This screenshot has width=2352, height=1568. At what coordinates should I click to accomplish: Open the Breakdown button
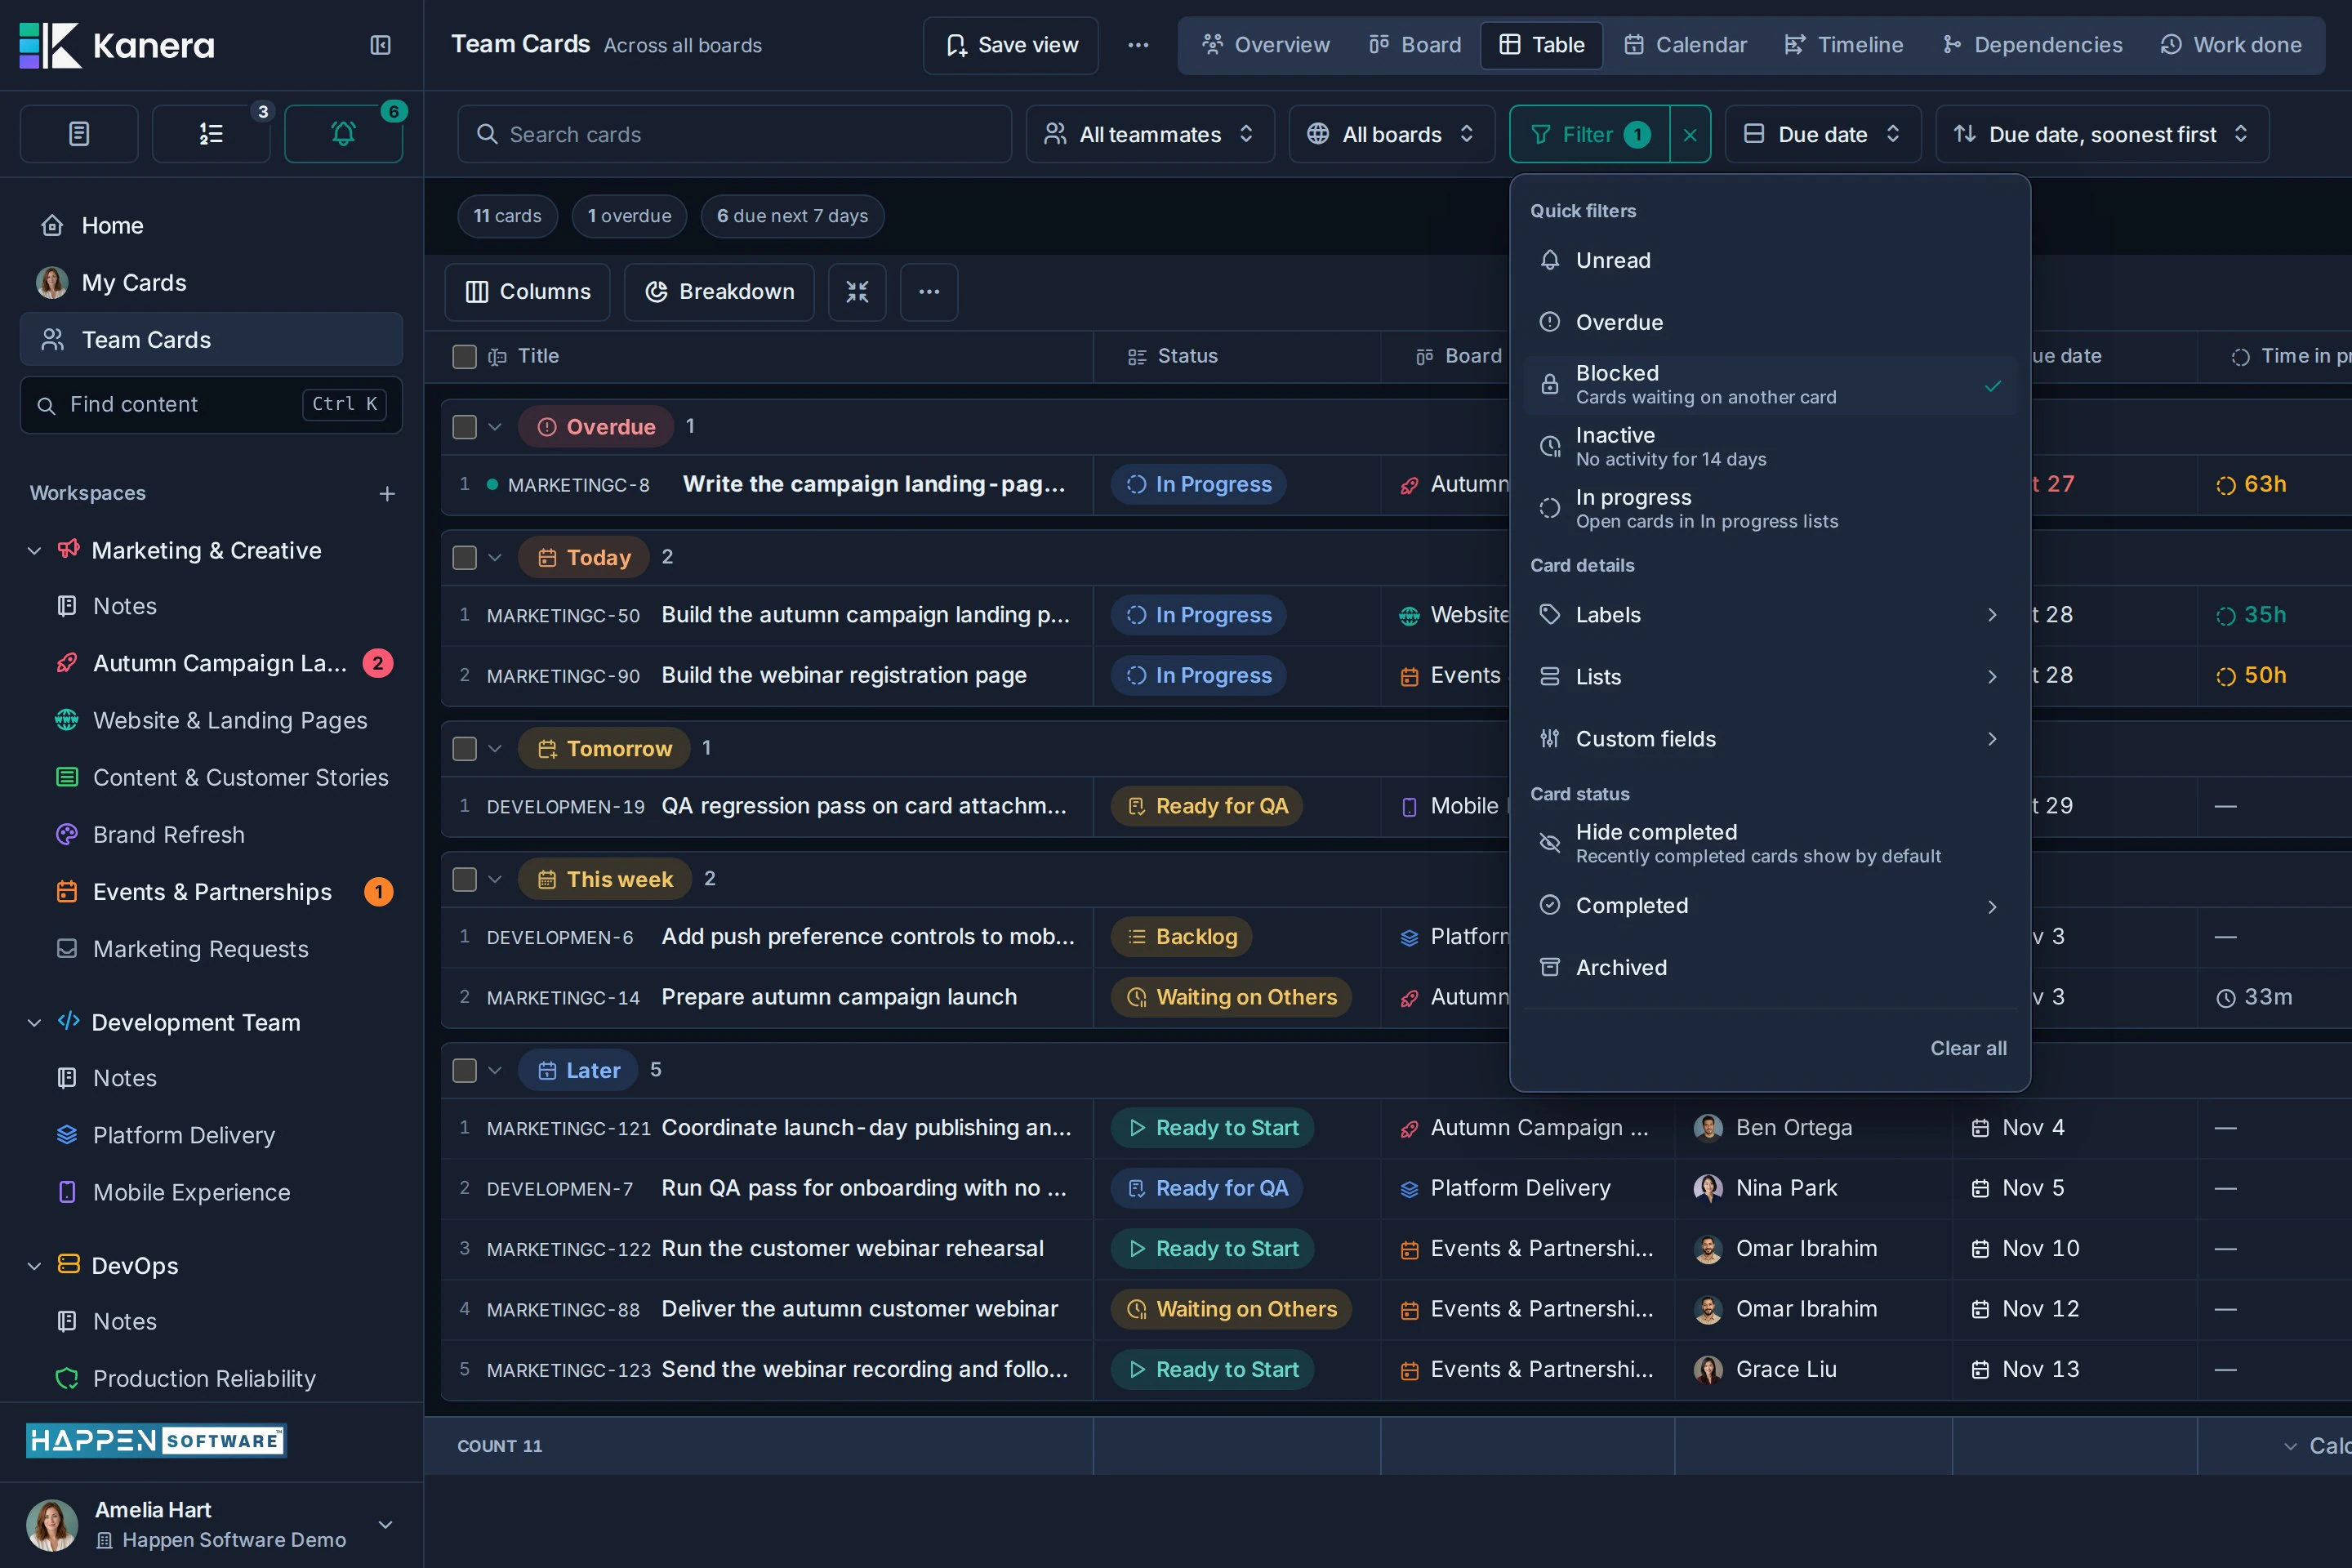(x=719, y=292)
